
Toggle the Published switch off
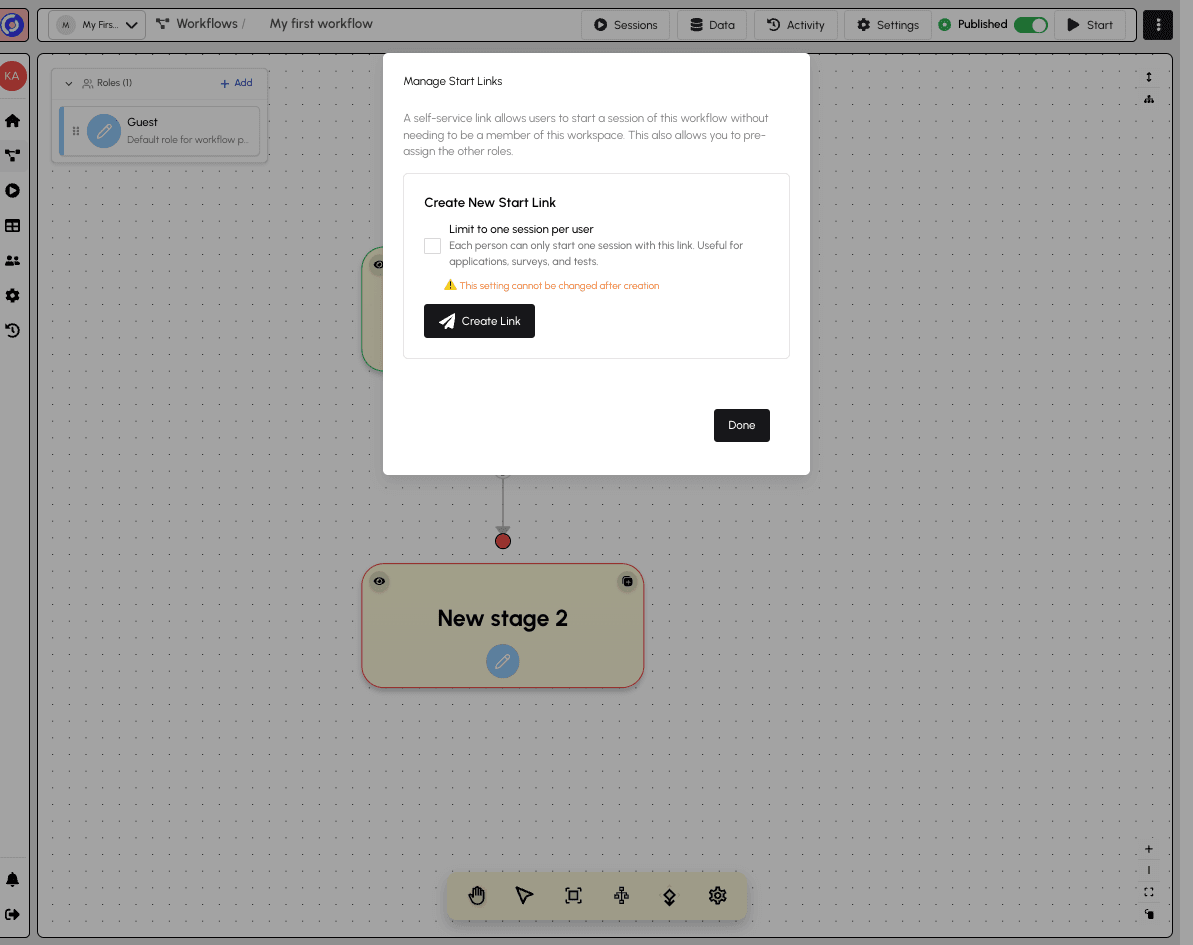click(1030, 24)
